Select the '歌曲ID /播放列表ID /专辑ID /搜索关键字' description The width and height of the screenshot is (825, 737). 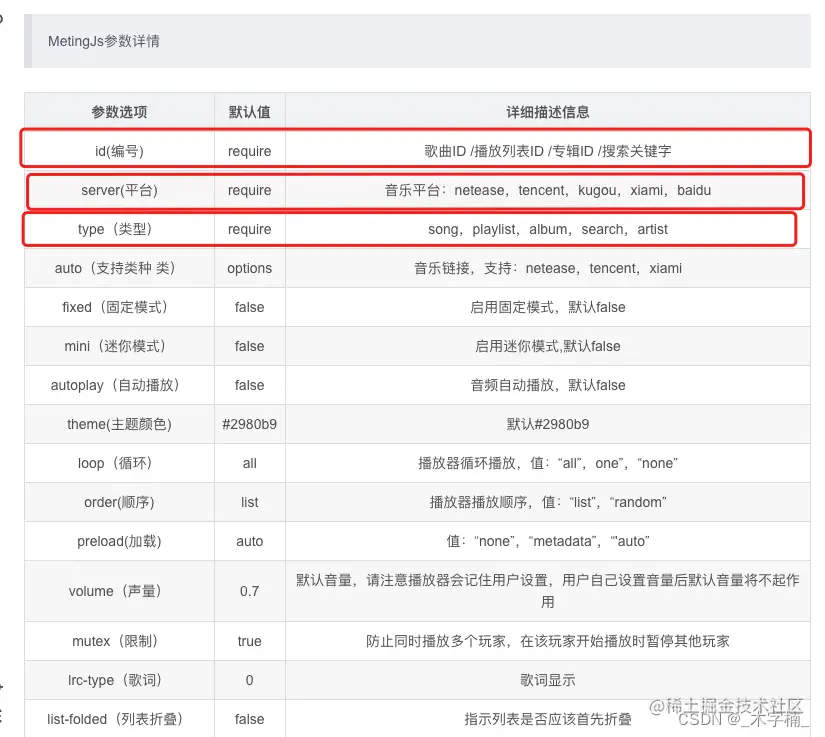coord(548,152)
